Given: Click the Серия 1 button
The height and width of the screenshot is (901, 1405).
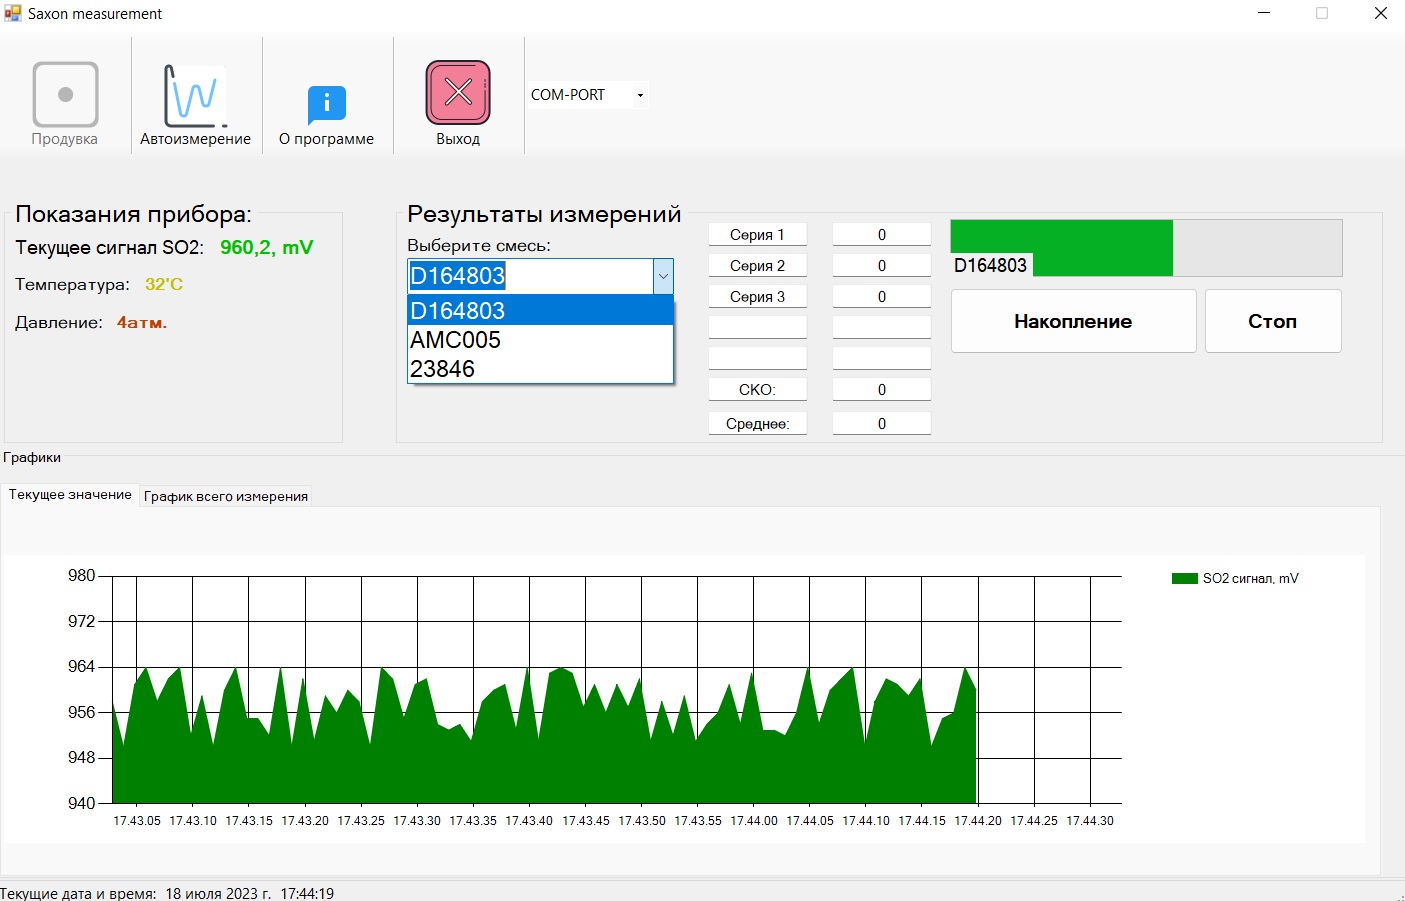Looking at the screenshot, I should (757, 233).
